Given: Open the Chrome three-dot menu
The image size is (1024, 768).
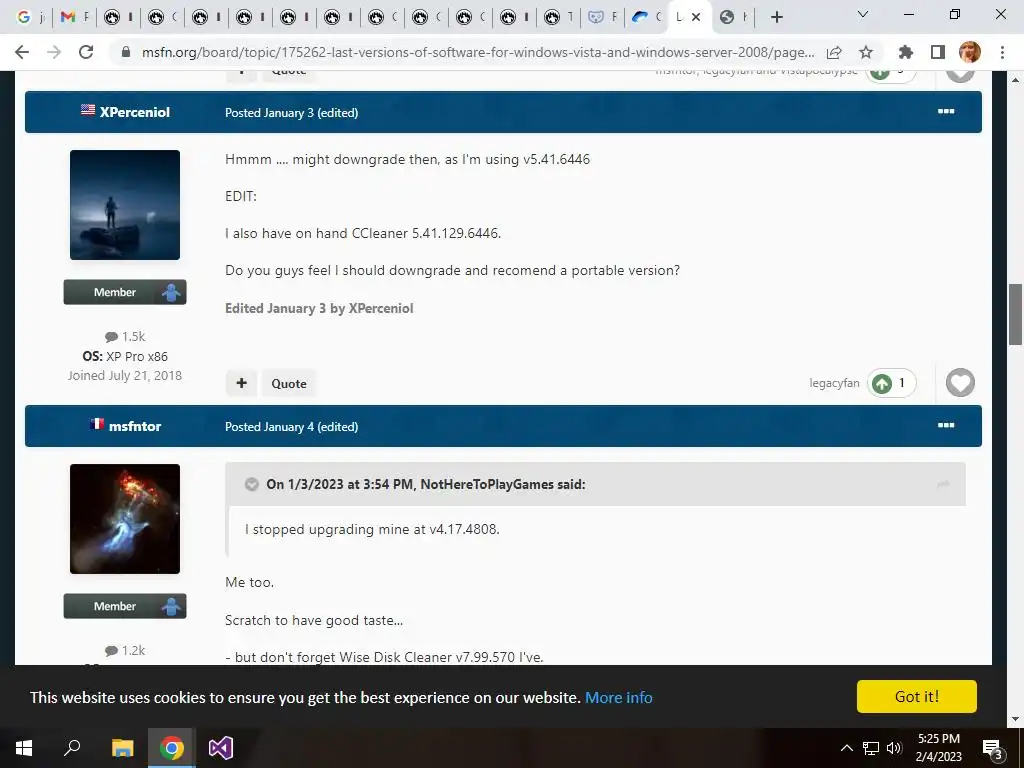Looking at the screenshot, I should tap(1002, 52).
